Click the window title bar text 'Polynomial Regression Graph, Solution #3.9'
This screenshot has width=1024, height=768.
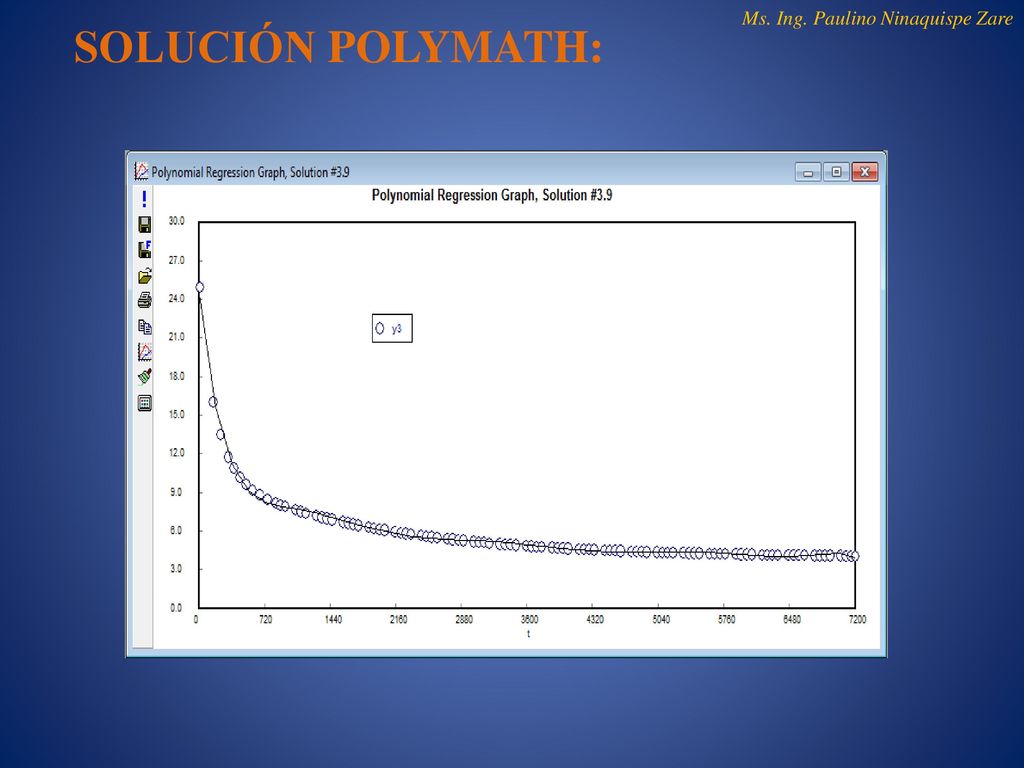[250, 172]
